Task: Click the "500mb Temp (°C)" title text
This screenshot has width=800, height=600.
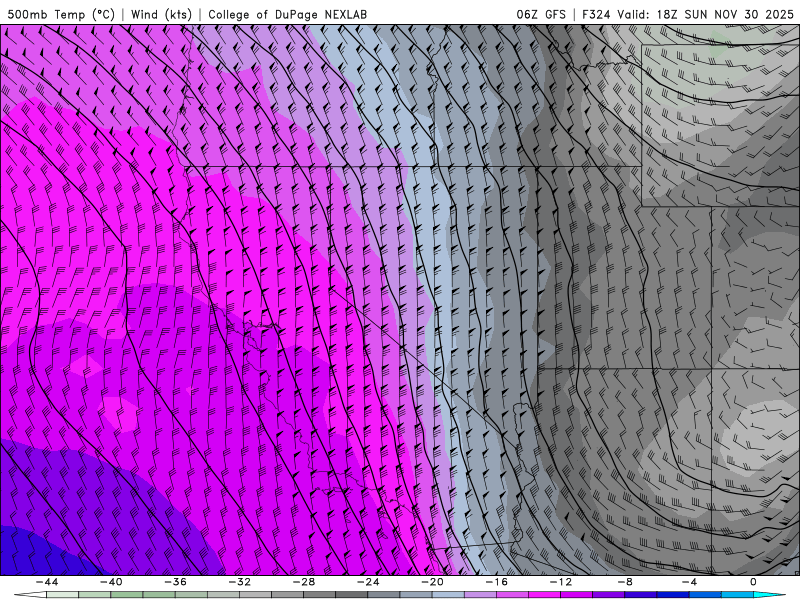Action: (61, 14)
